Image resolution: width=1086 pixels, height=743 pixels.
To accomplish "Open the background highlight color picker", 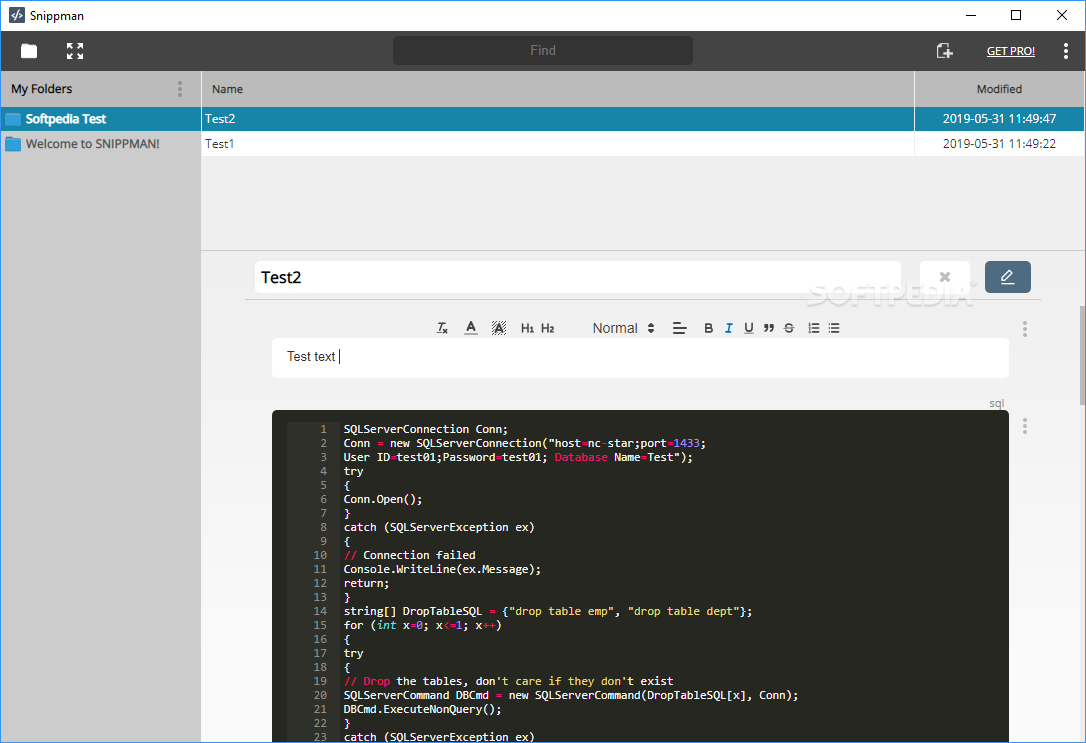I will point(499,328).
